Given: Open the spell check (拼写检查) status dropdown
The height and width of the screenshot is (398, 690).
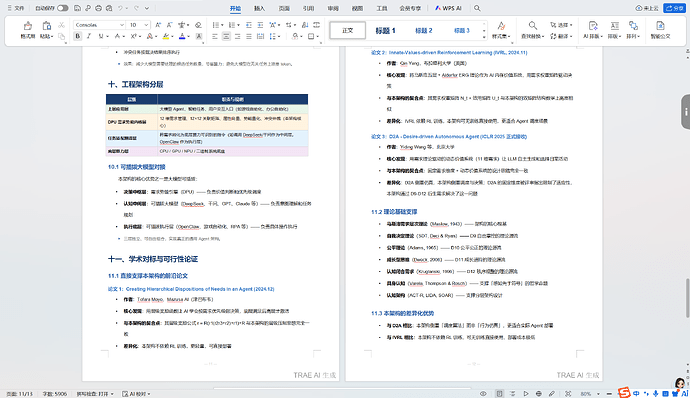Looking at the screenshot, I should (95, 394).
